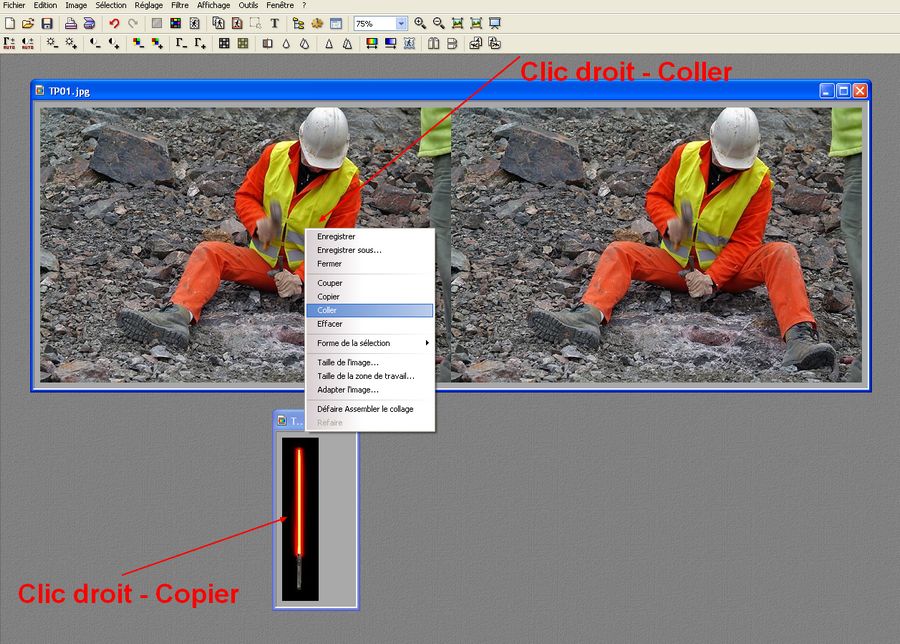This screenshot has width=900, height=644.
Task: Choose Copier in the context menu
Action: click(x=329, y=297)
